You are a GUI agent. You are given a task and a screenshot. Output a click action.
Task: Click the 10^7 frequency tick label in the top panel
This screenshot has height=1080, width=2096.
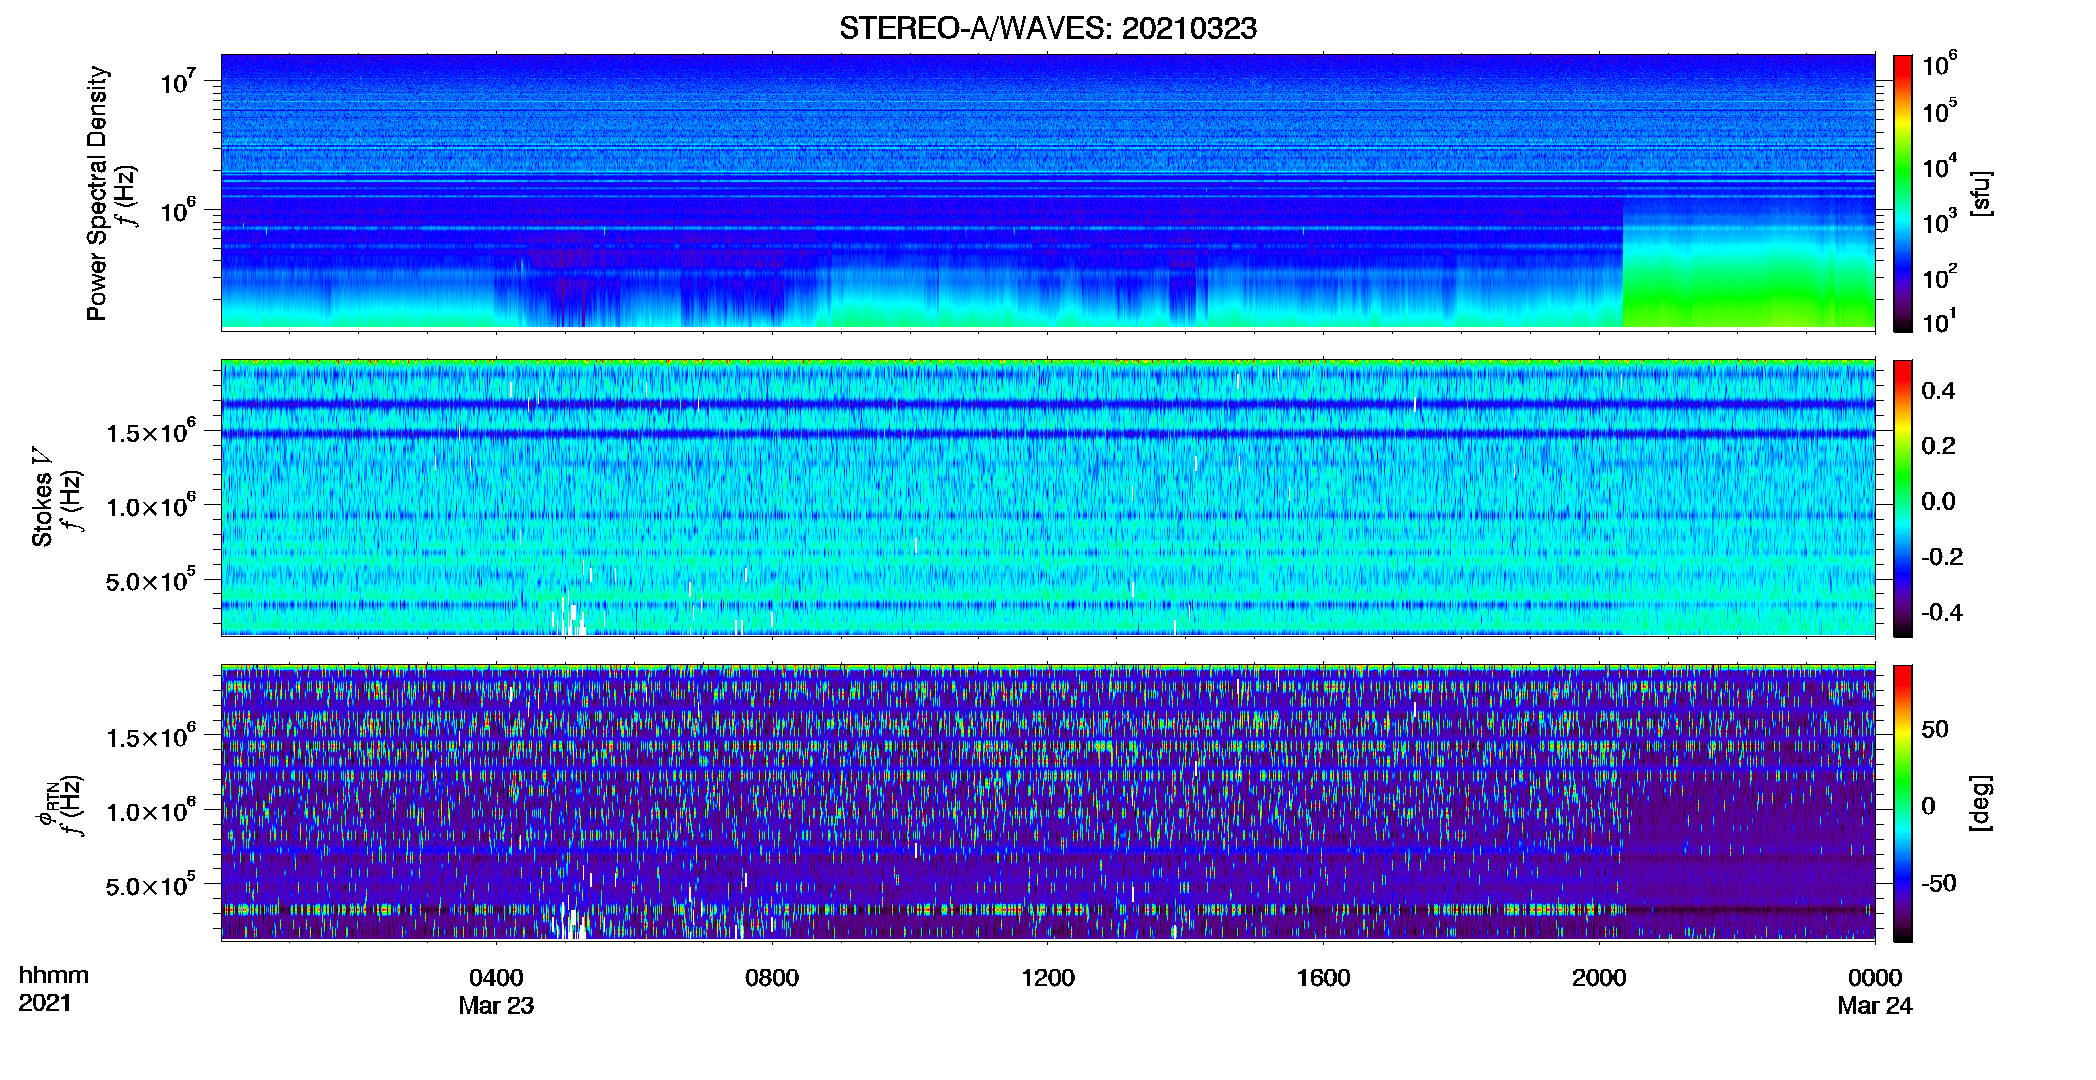pyautogui.click(x=177, y=80)
